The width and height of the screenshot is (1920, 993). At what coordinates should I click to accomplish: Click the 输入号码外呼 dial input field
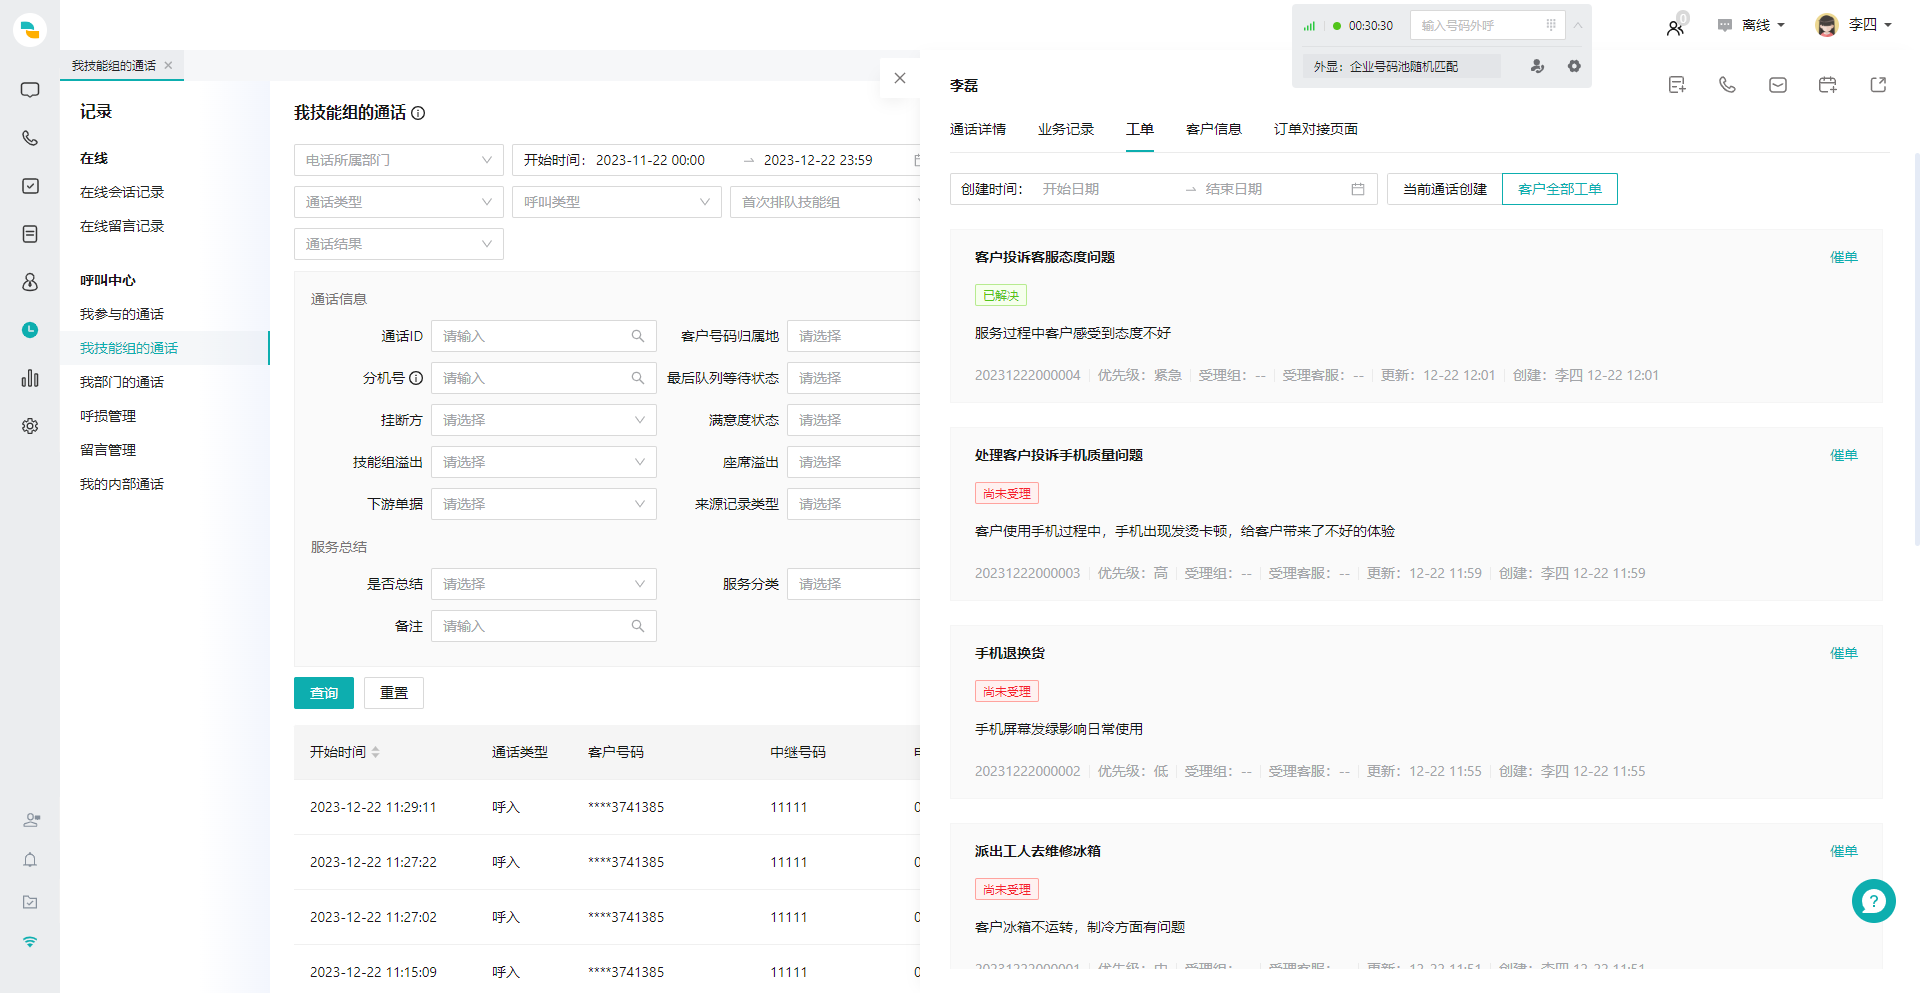[1488, 25]
